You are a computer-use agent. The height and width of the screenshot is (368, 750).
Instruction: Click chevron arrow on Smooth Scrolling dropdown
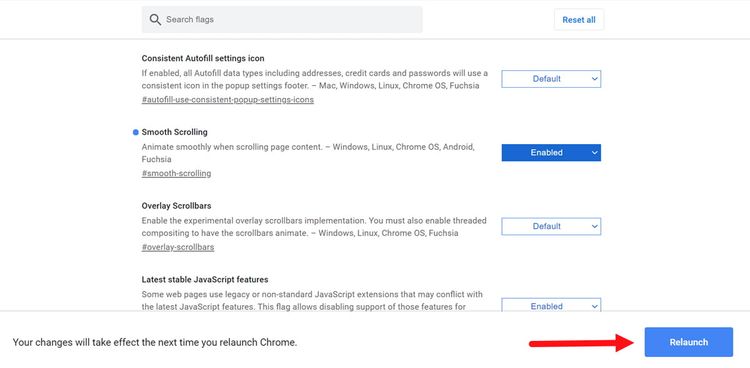tap(595, 153)
